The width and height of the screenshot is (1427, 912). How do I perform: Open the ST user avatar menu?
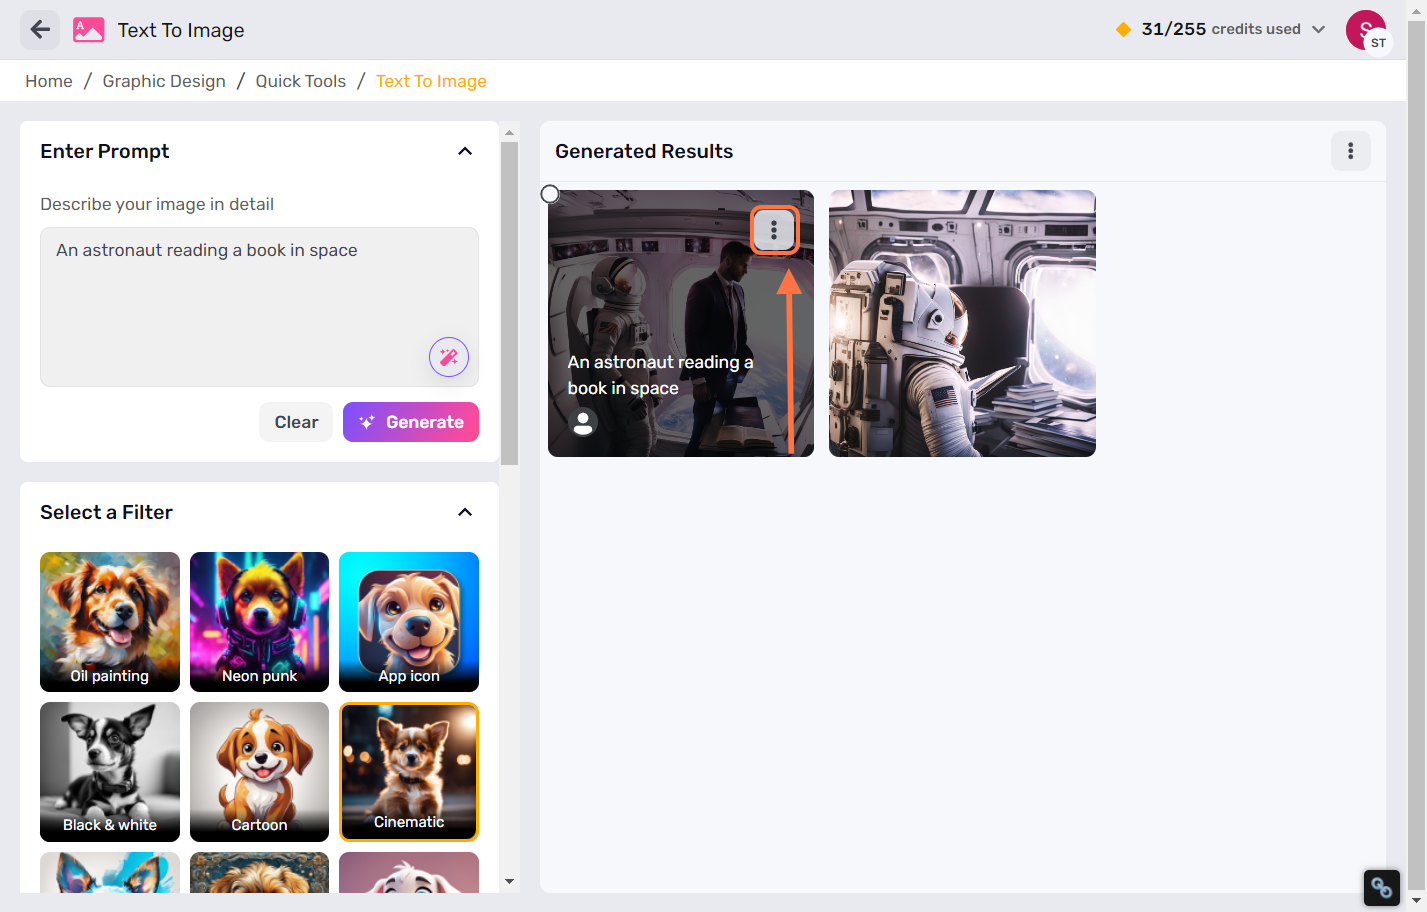1367,31
